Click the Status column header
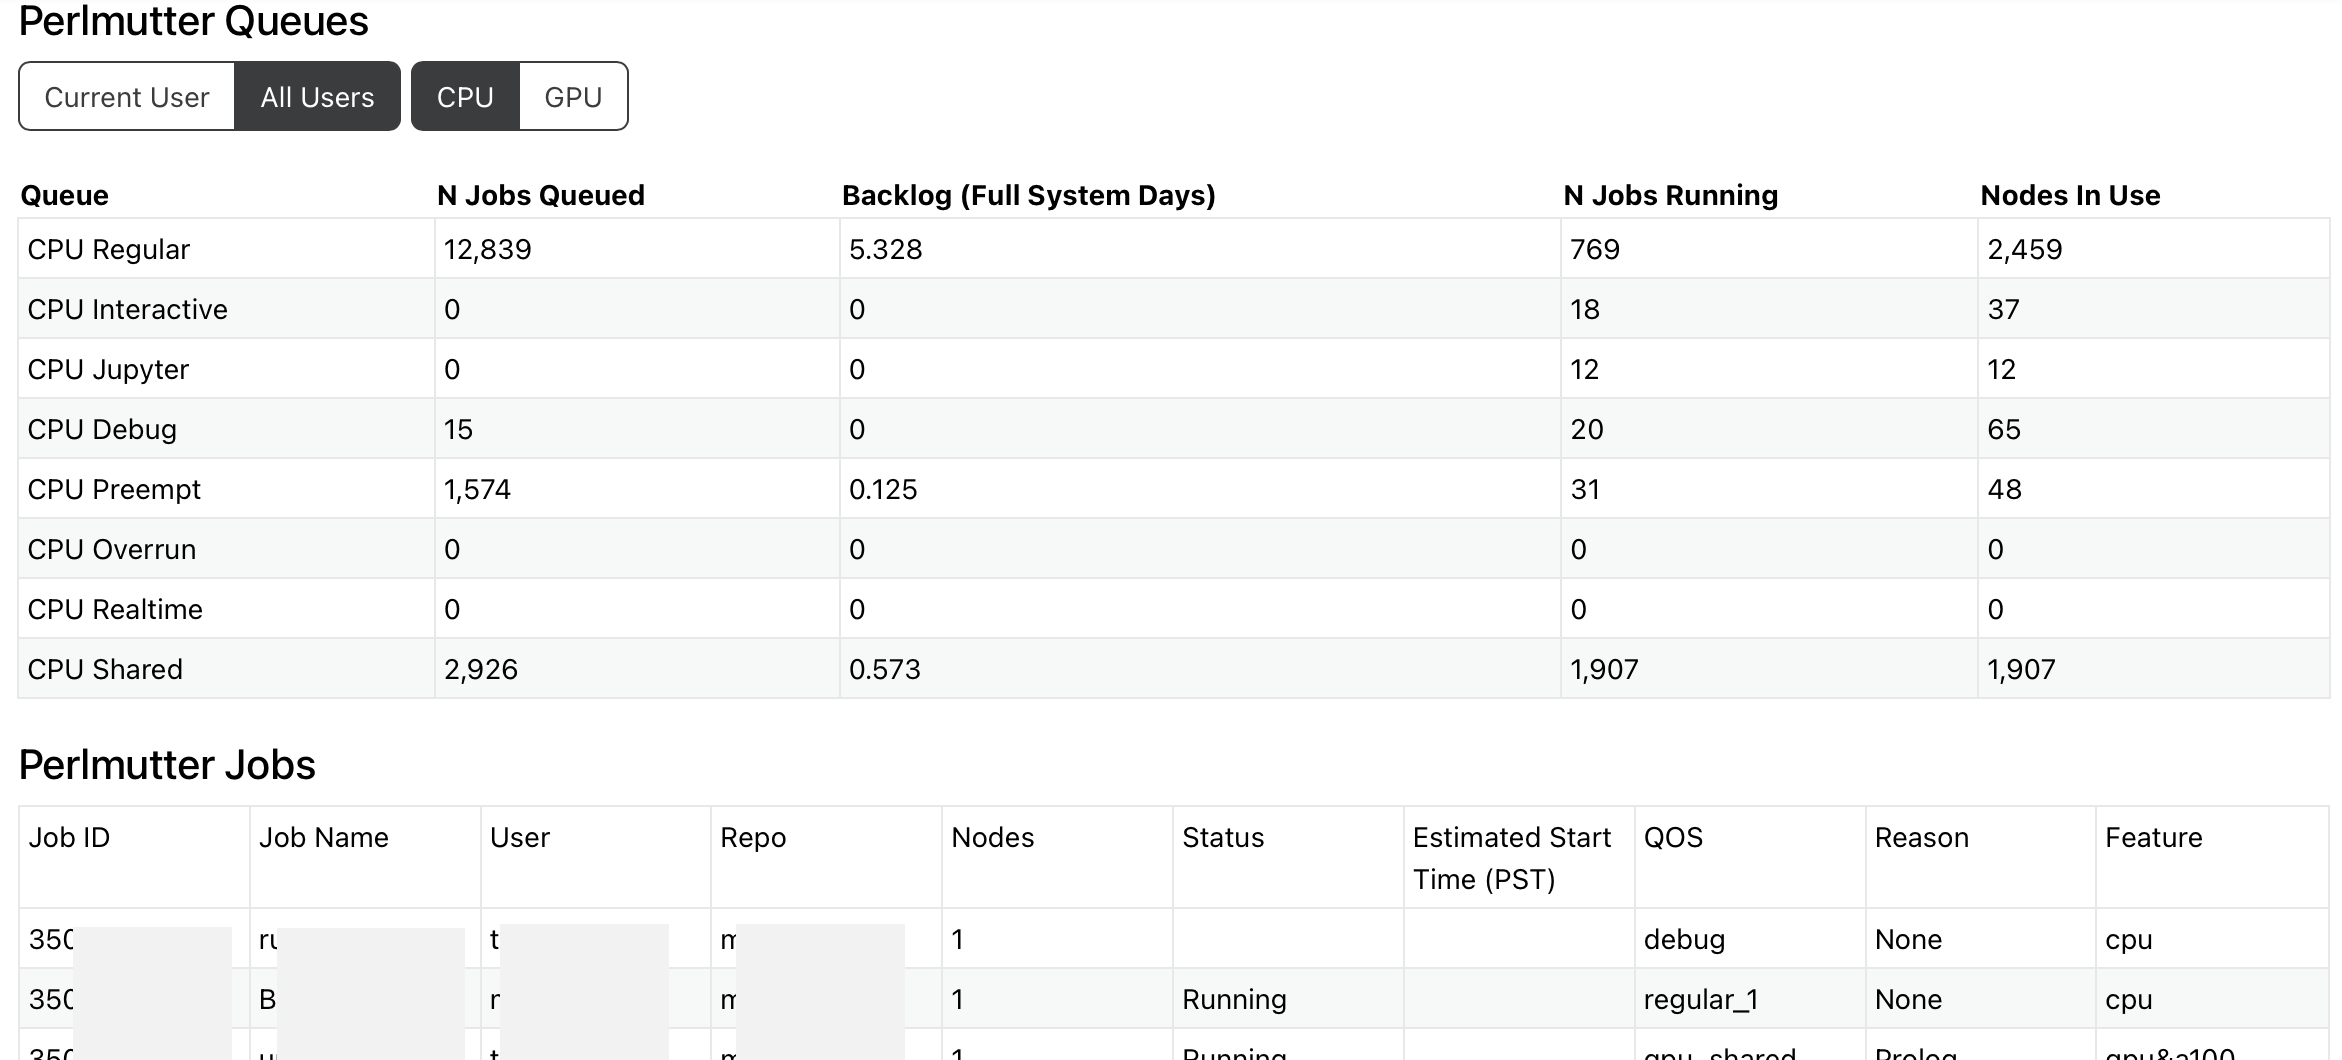This screenshot has width=2342, height=1060. [1223, 837]
